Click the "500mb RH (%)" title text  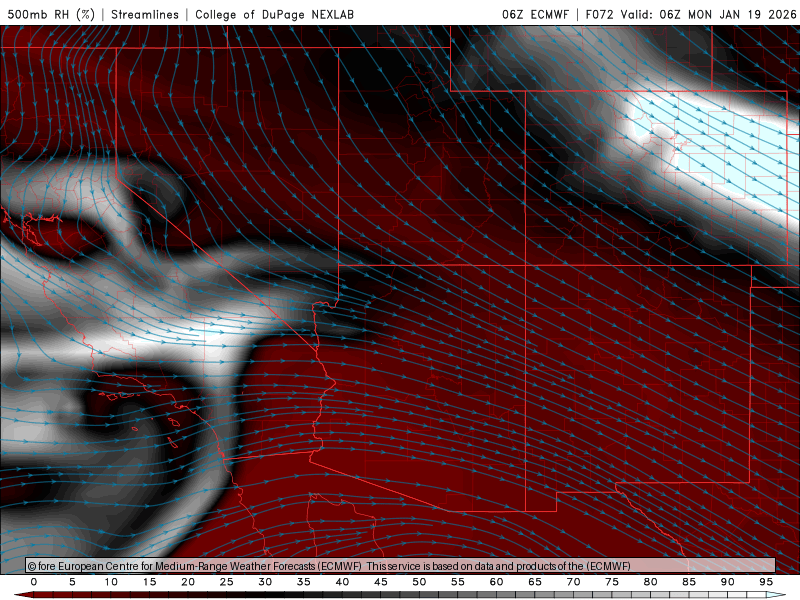(x=51, y=14)
